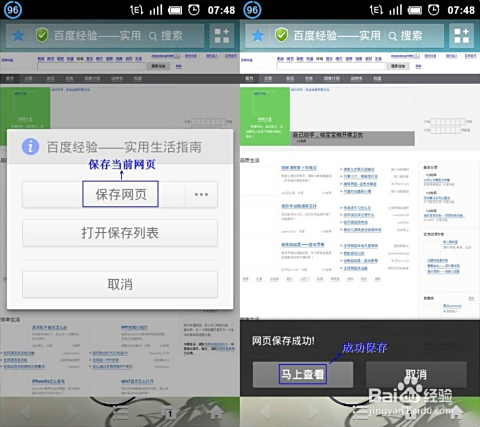The width and height of the screenshot is (480, 427).
Task: Click green banner image in right webpage
Action: [x=265, y=116]
